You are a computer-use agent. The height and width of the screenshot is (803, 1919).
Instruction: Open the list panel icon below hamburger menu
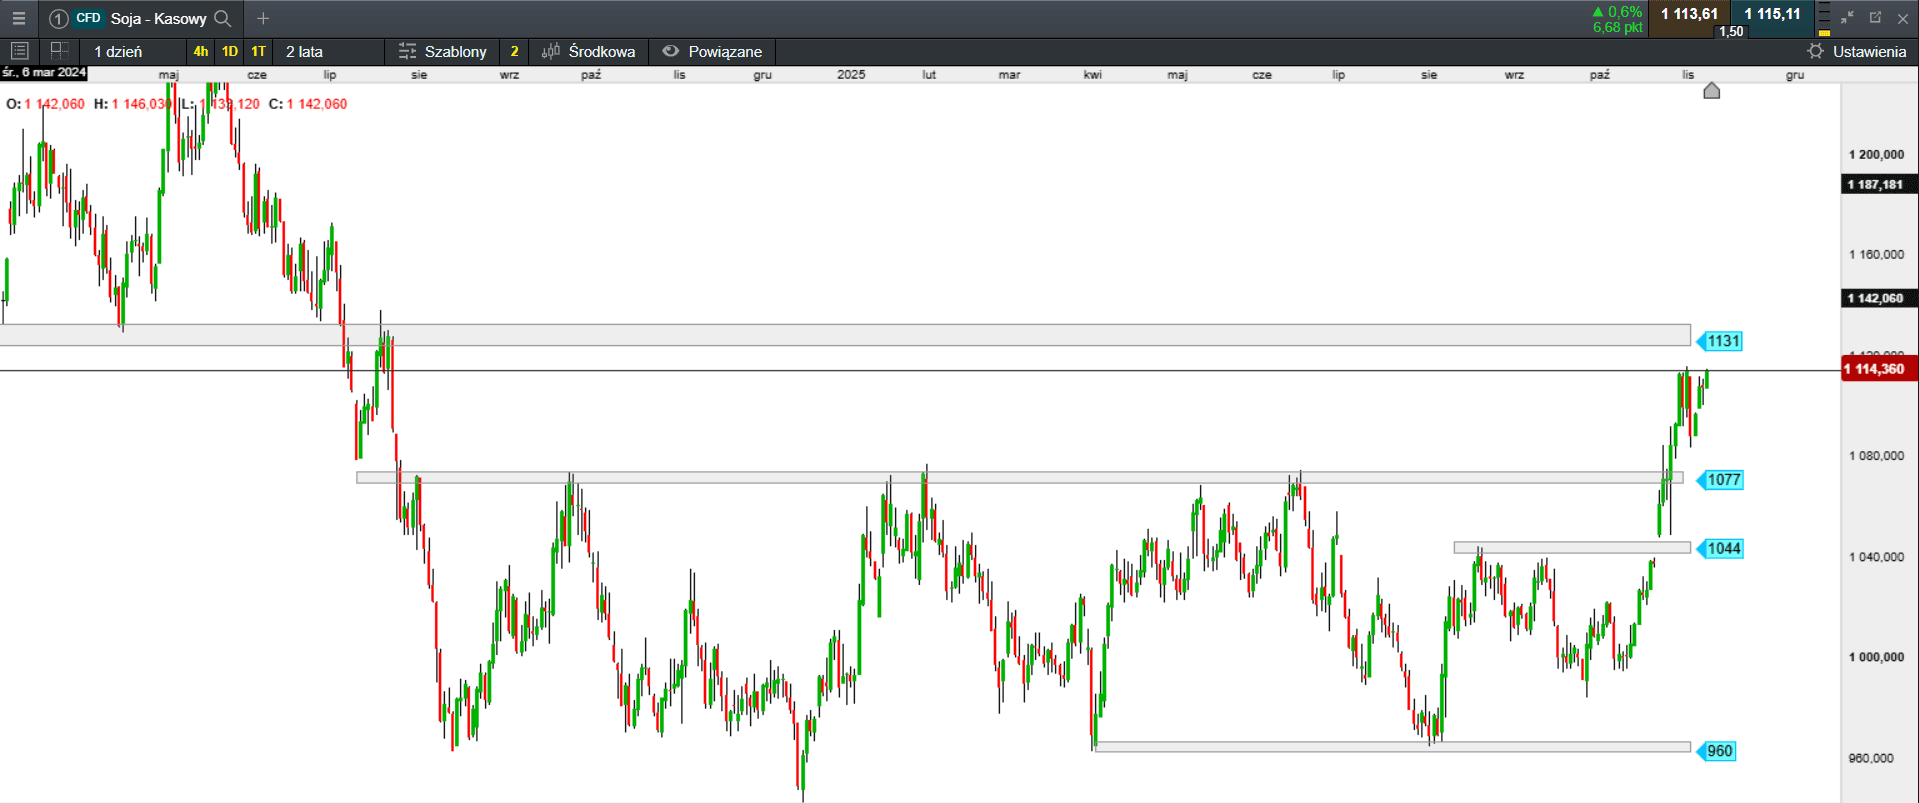click(19, 51)
